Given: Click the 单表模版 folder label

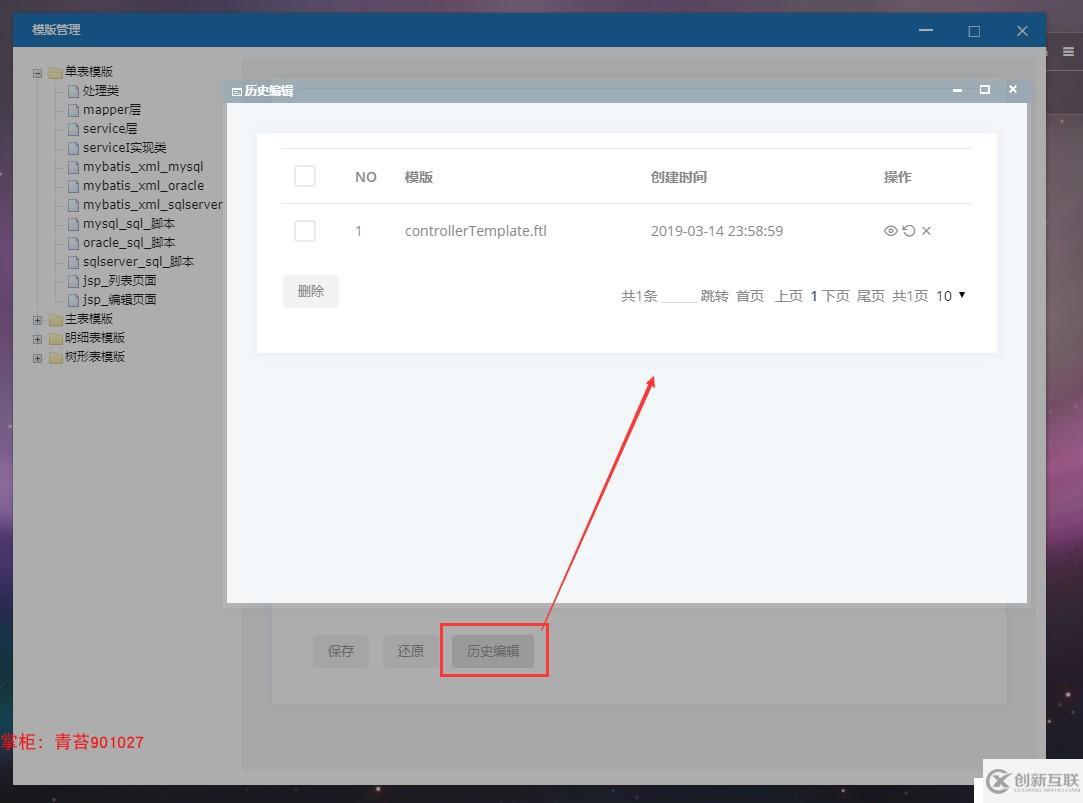Looking at the screenshot, I should click(88, 72).
